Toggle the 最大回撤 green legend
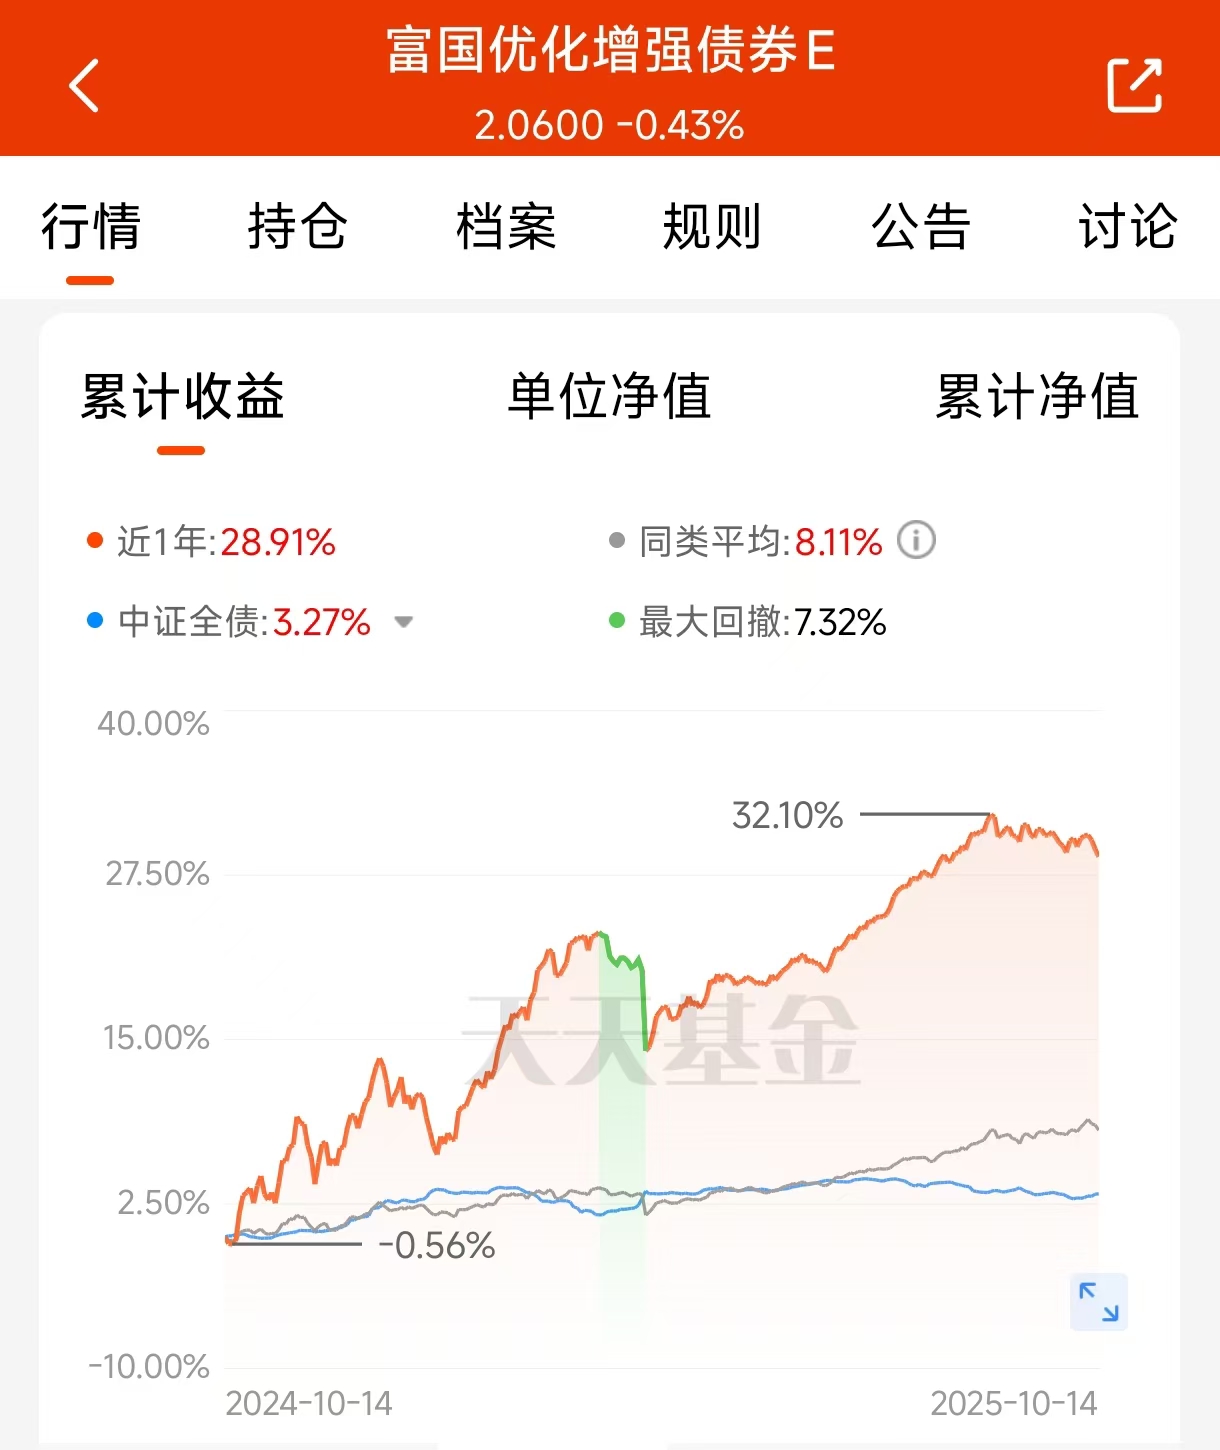Screen dimensions: 1220x1450 point(748,622)
